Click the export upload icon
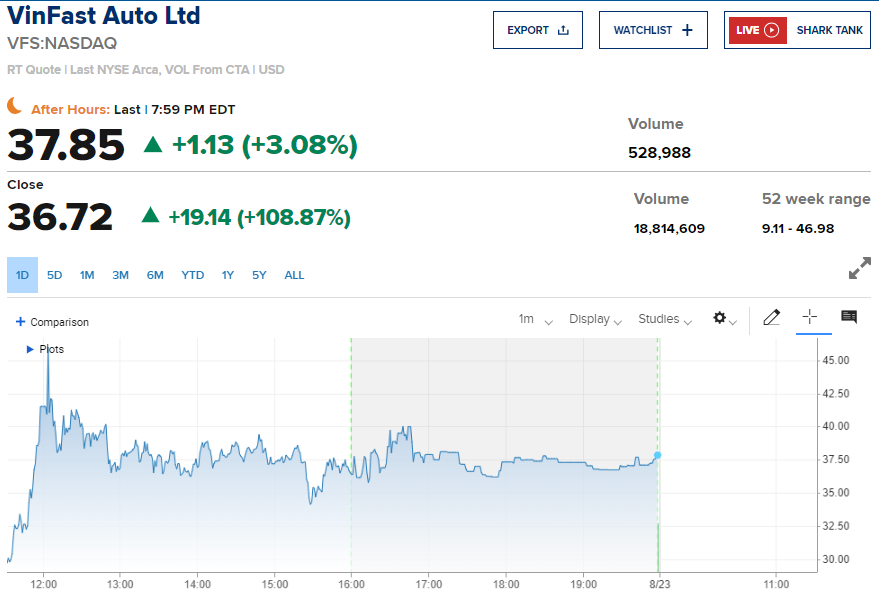879x603 pixels. [x=563, y=30]
